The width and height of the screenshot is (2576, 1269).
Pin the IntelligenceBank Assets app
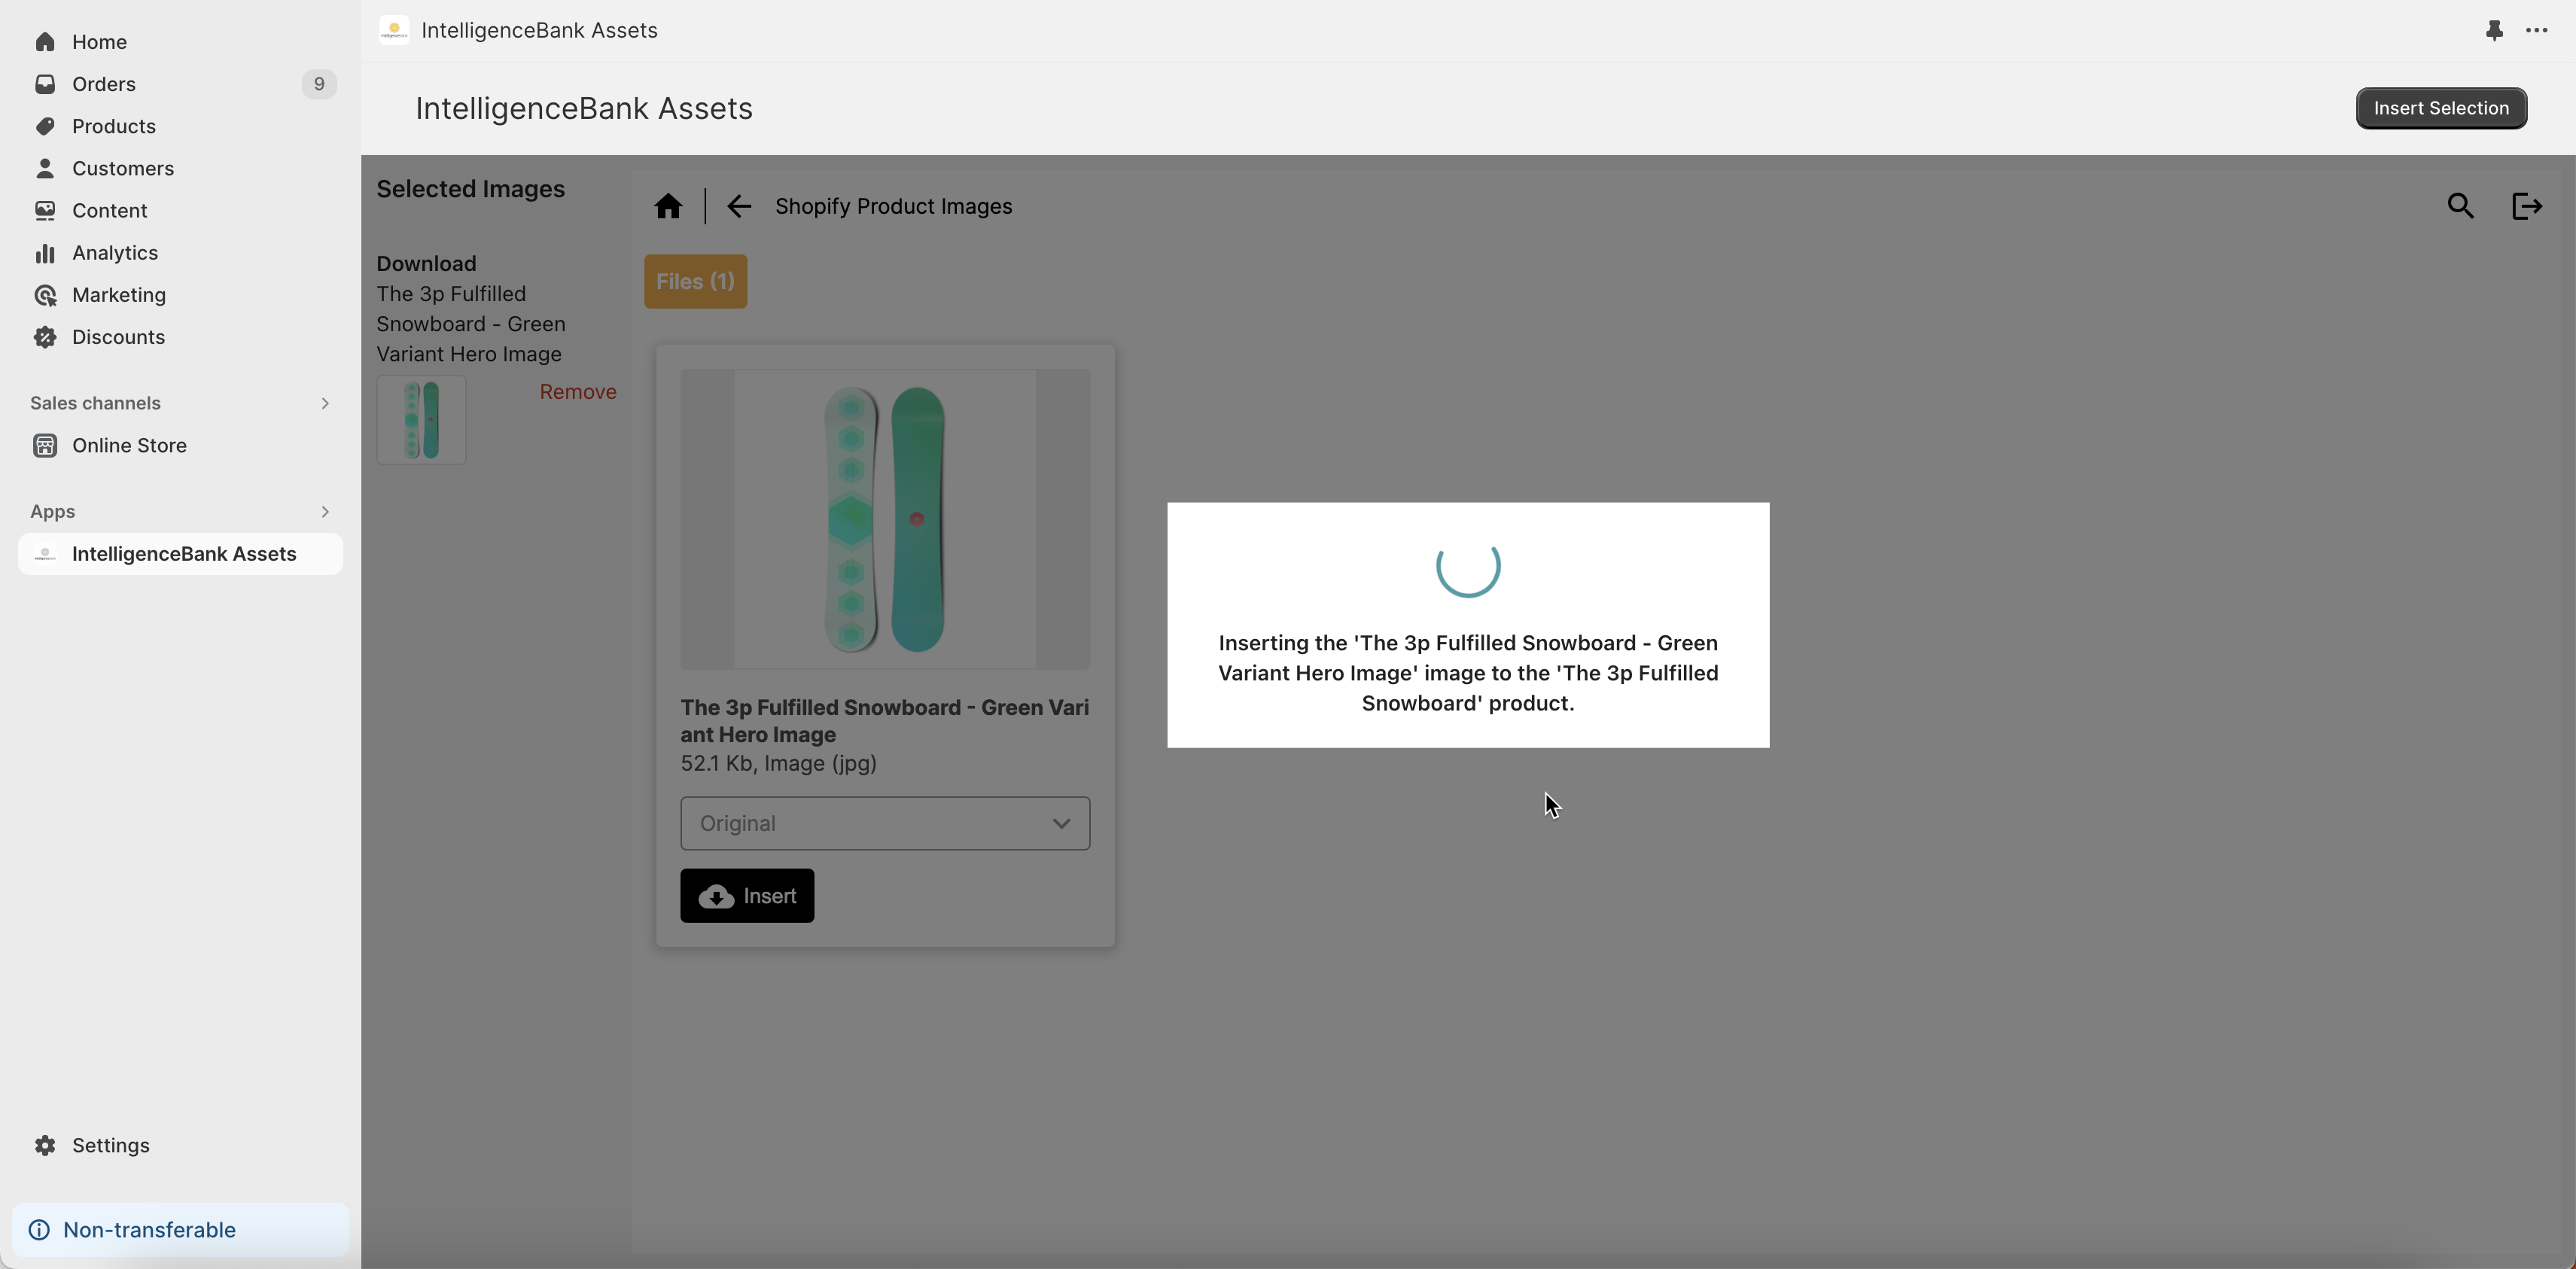(x=2494, y=30)
